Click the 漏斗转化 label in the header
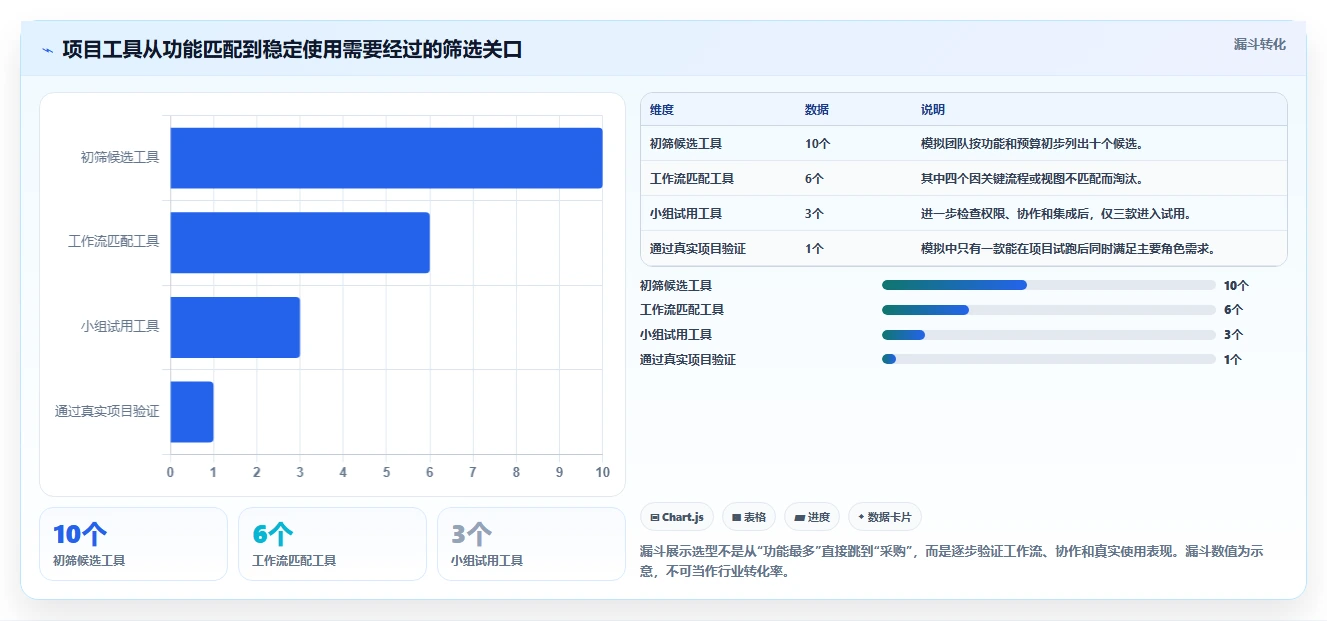 coord(1259,45)
